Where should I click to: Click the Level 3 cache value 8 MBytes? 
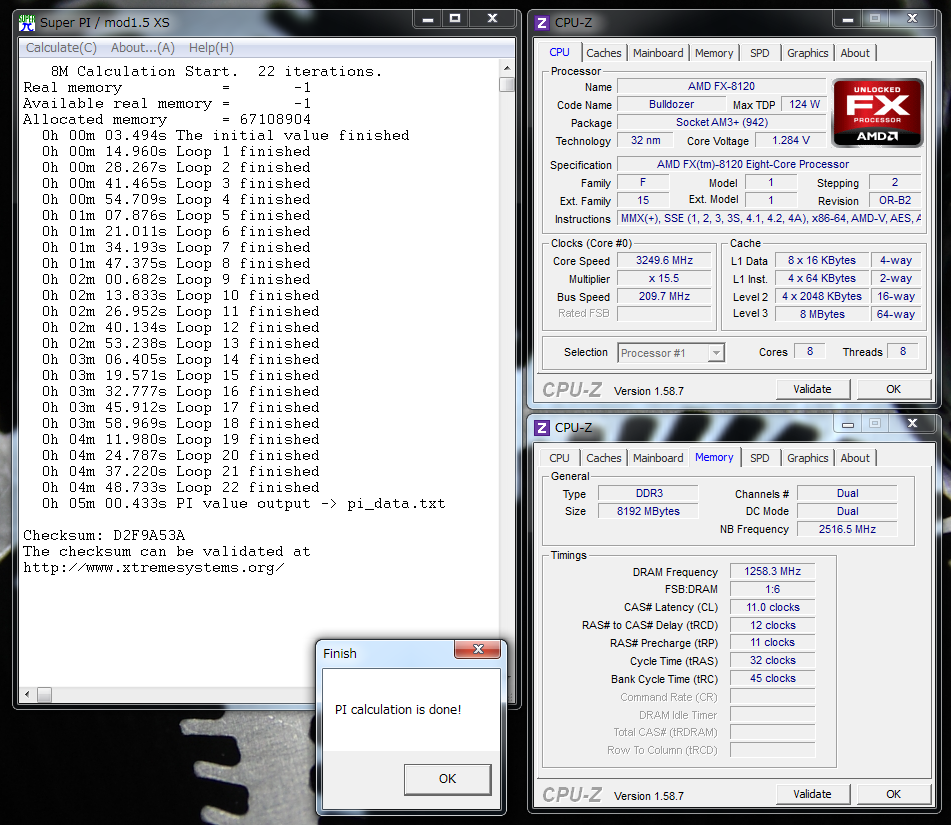tap(822, 314)
